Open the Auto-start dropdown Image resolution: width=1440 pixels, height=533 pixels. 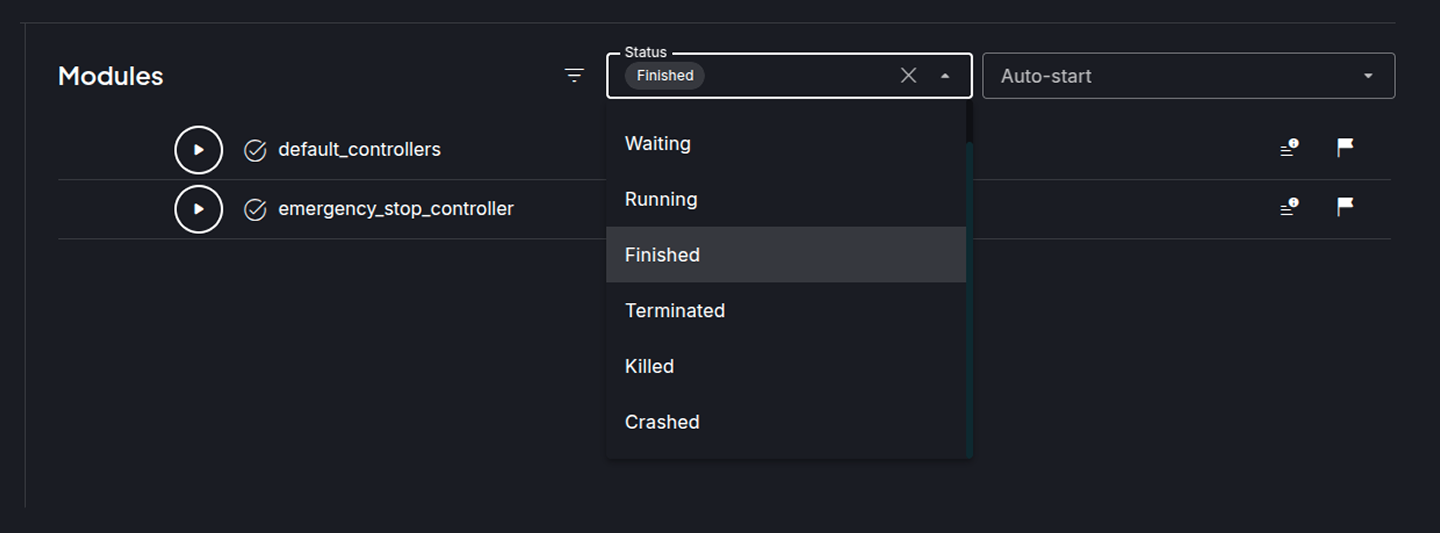click(x=1188, y=76)
